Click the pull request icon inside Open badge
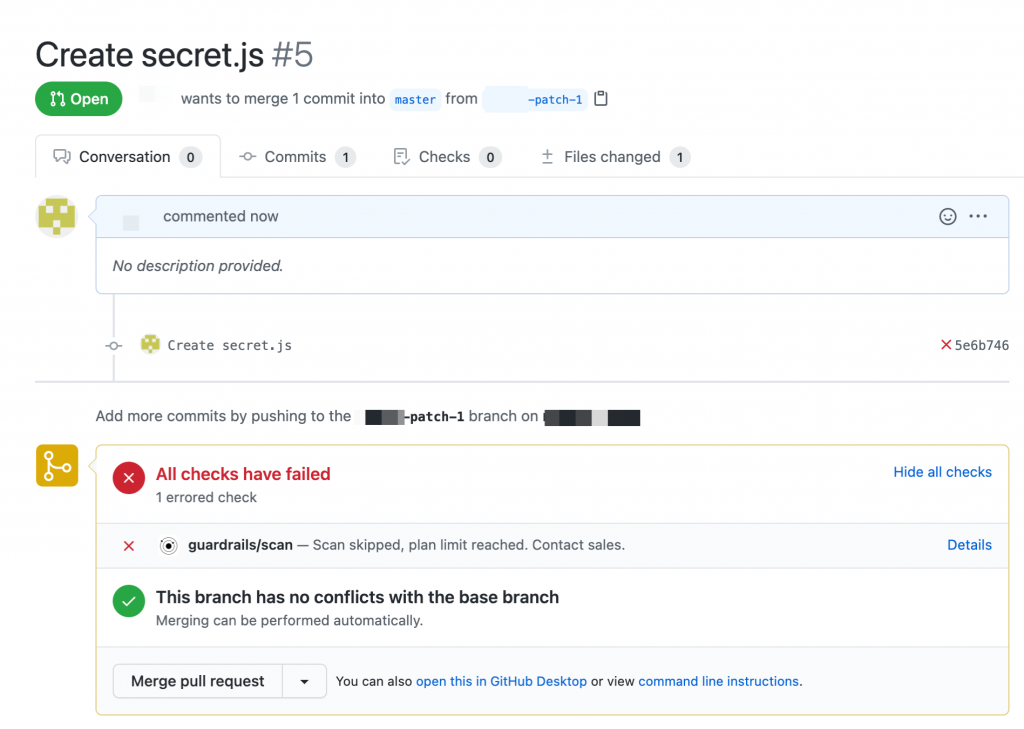The image size is (1024, 729). click(x=58, y=98)
